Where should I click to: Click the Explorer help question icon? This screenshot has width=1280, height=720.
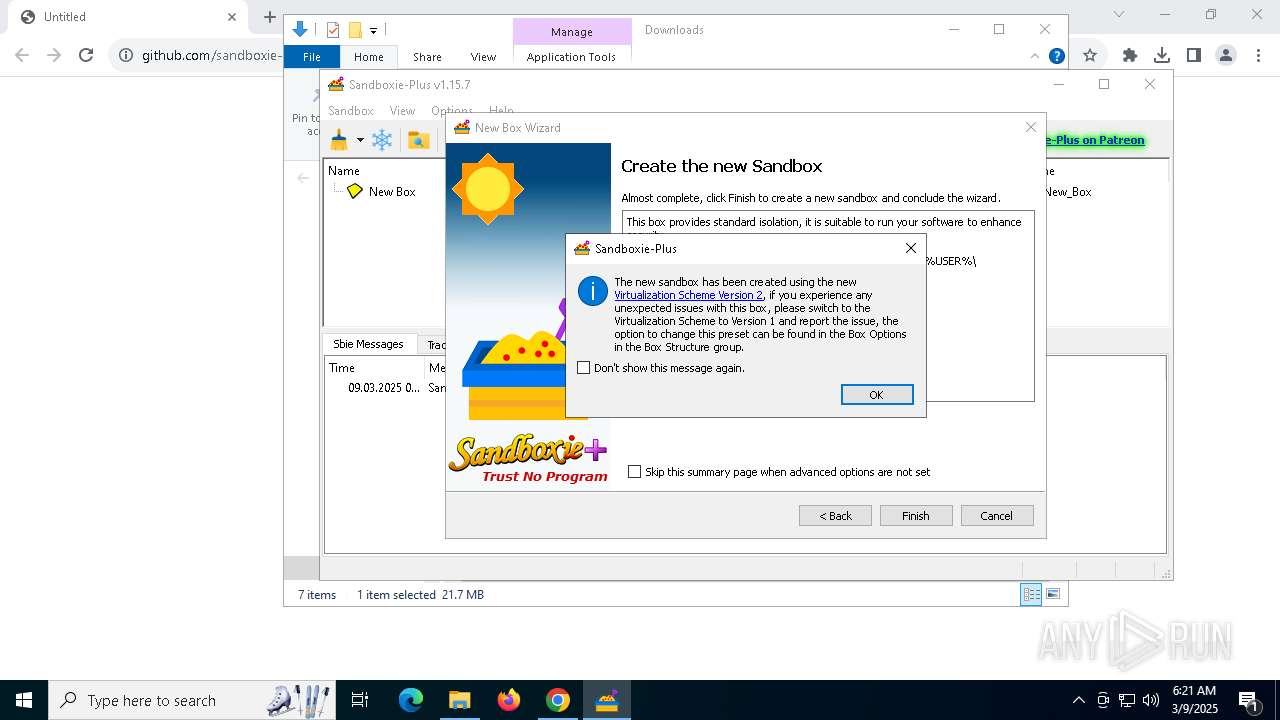pos(1056,56)
